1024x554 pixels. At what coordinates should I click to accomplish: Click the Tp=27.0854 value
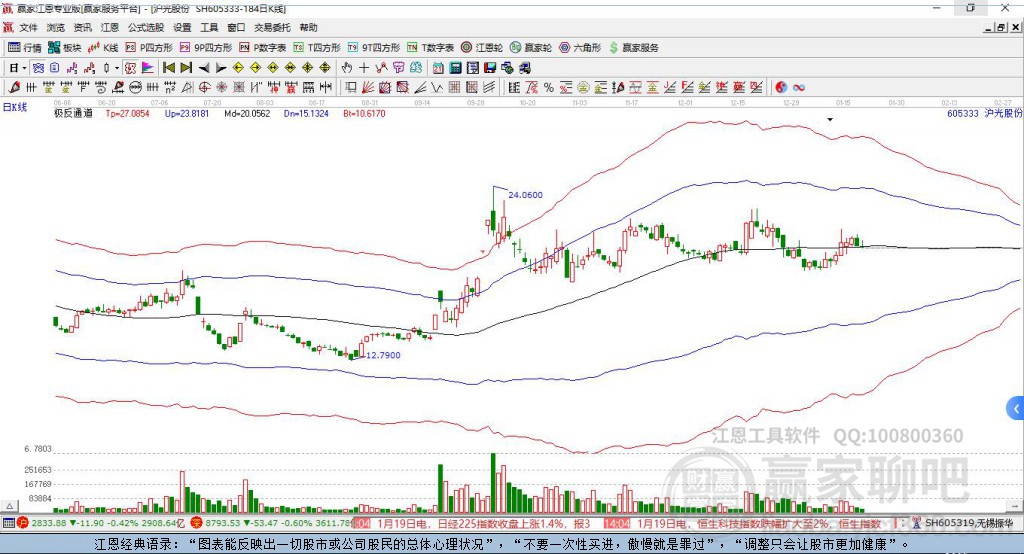(x=127, y=113)
